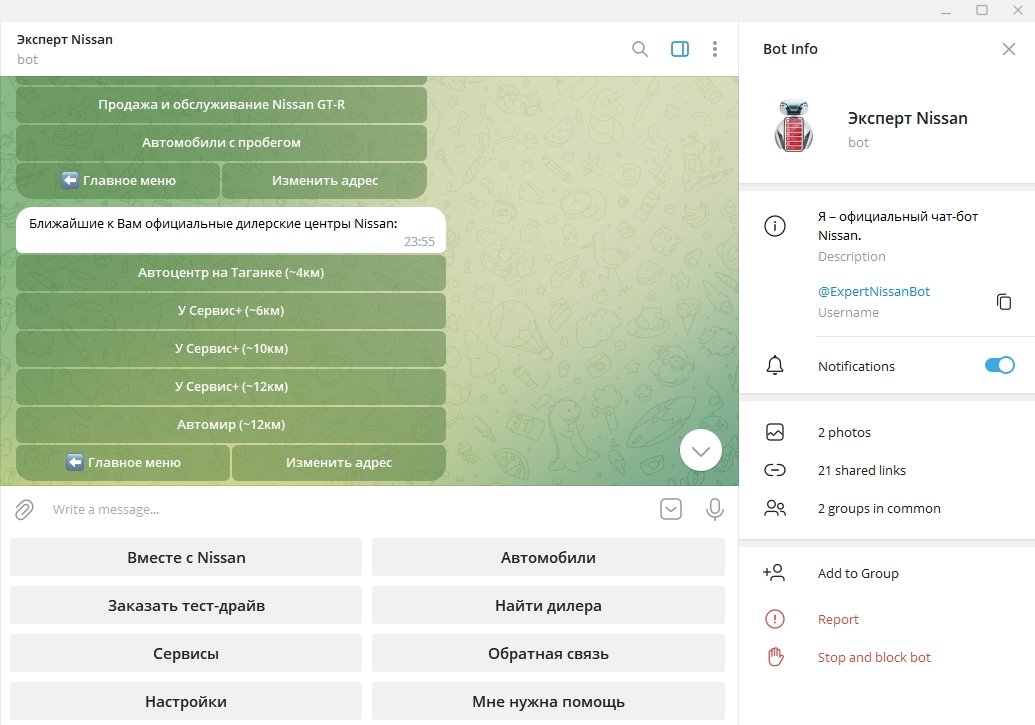This screenshot has height=725, width=1035.
Task: Click Мне нужна помощь keyboard button
Action: click(x=548, y=702)
